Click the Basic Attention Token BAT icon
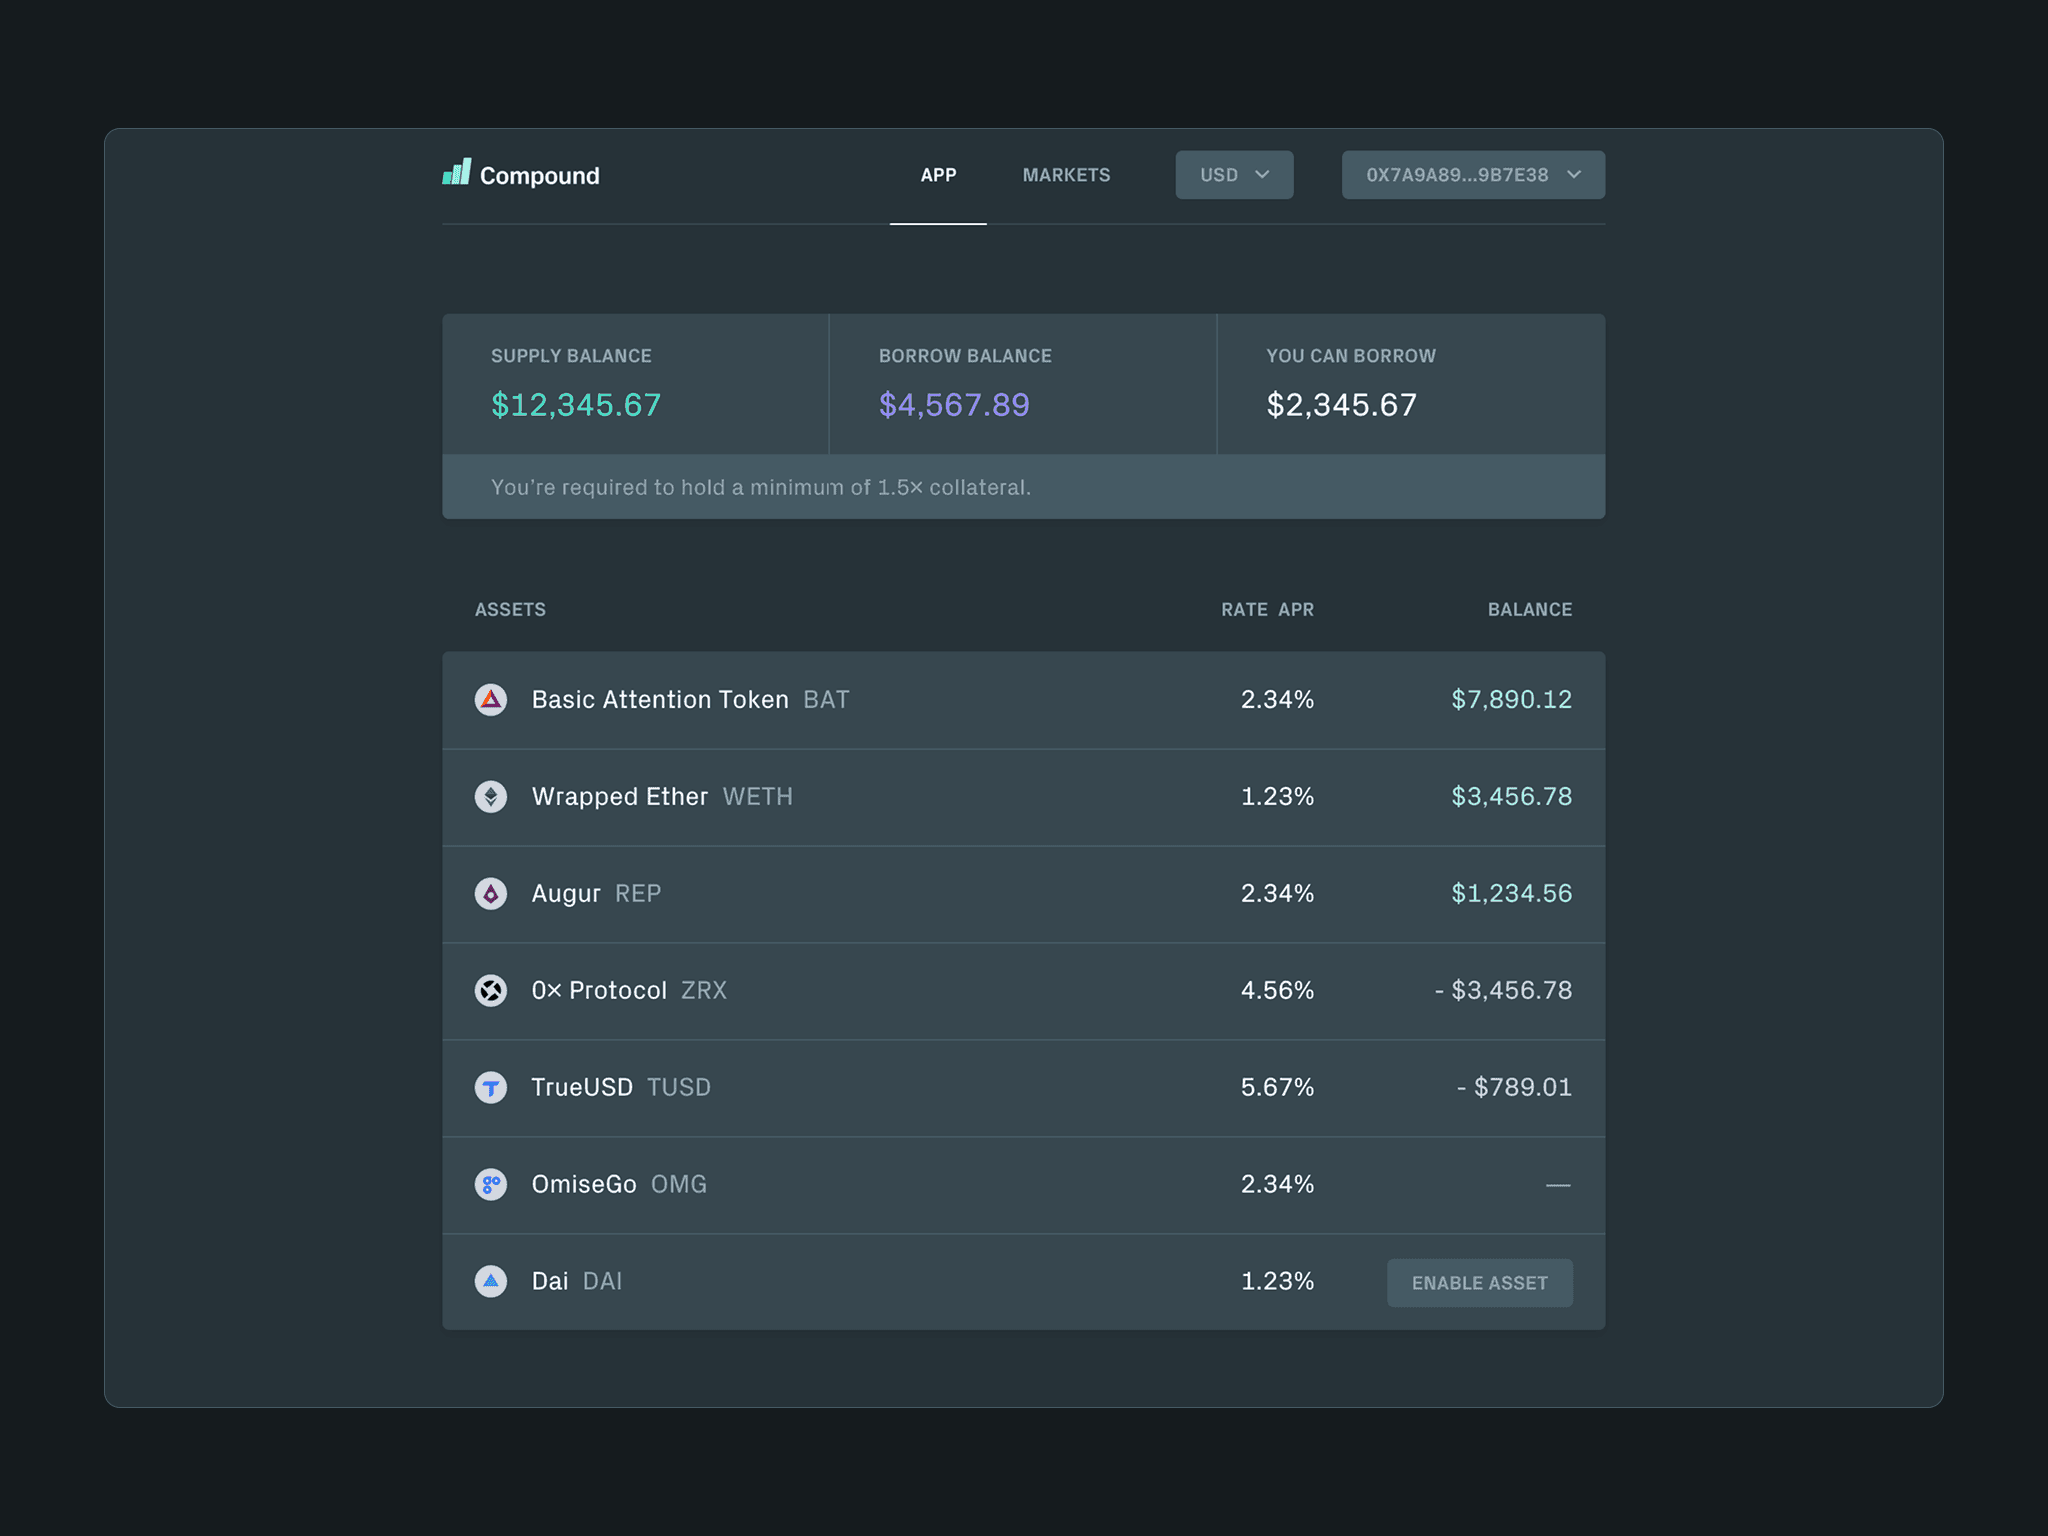 tap(490, 700)
